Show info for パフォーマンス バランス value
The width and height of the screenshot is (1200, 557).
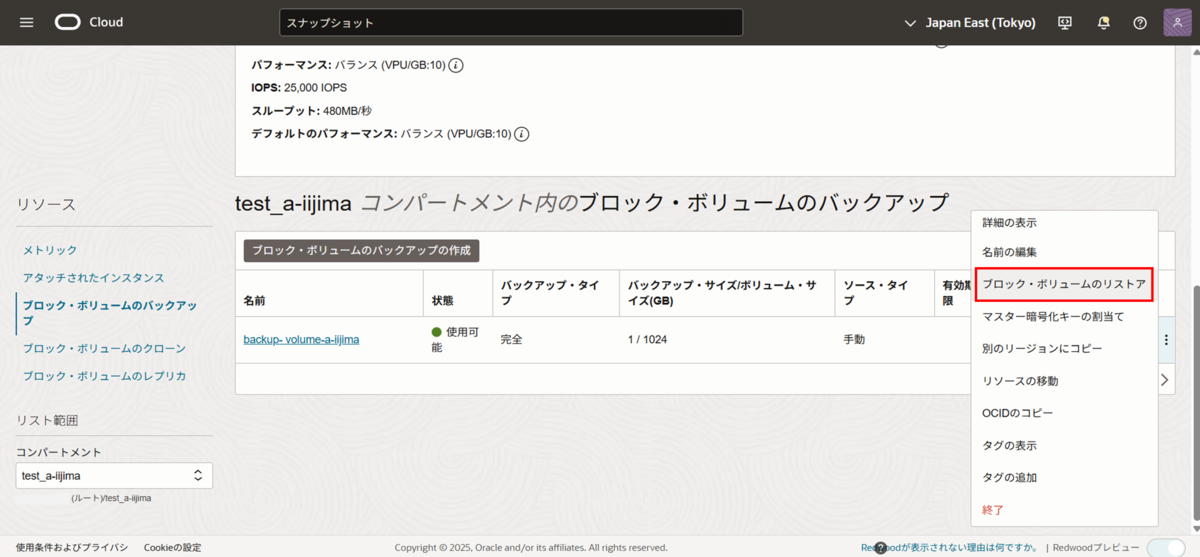coord(456,65)
